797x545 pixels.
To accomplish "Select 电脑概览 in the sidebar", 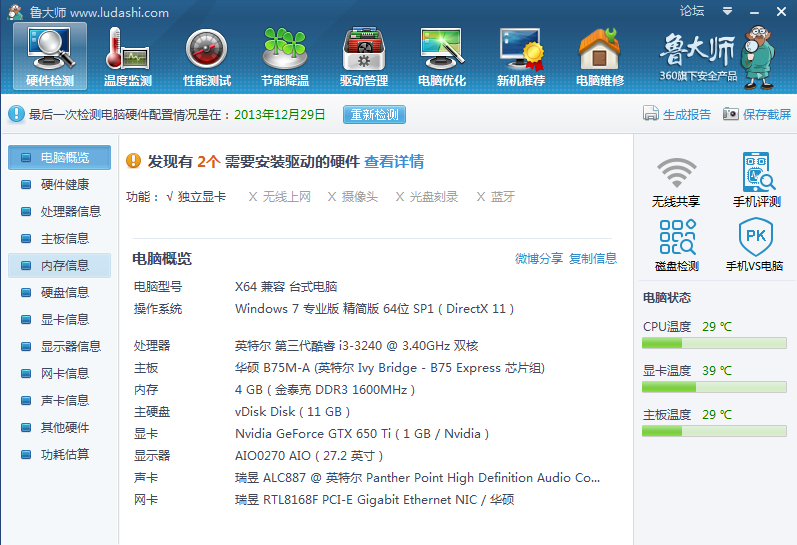I will pos(59,158).
